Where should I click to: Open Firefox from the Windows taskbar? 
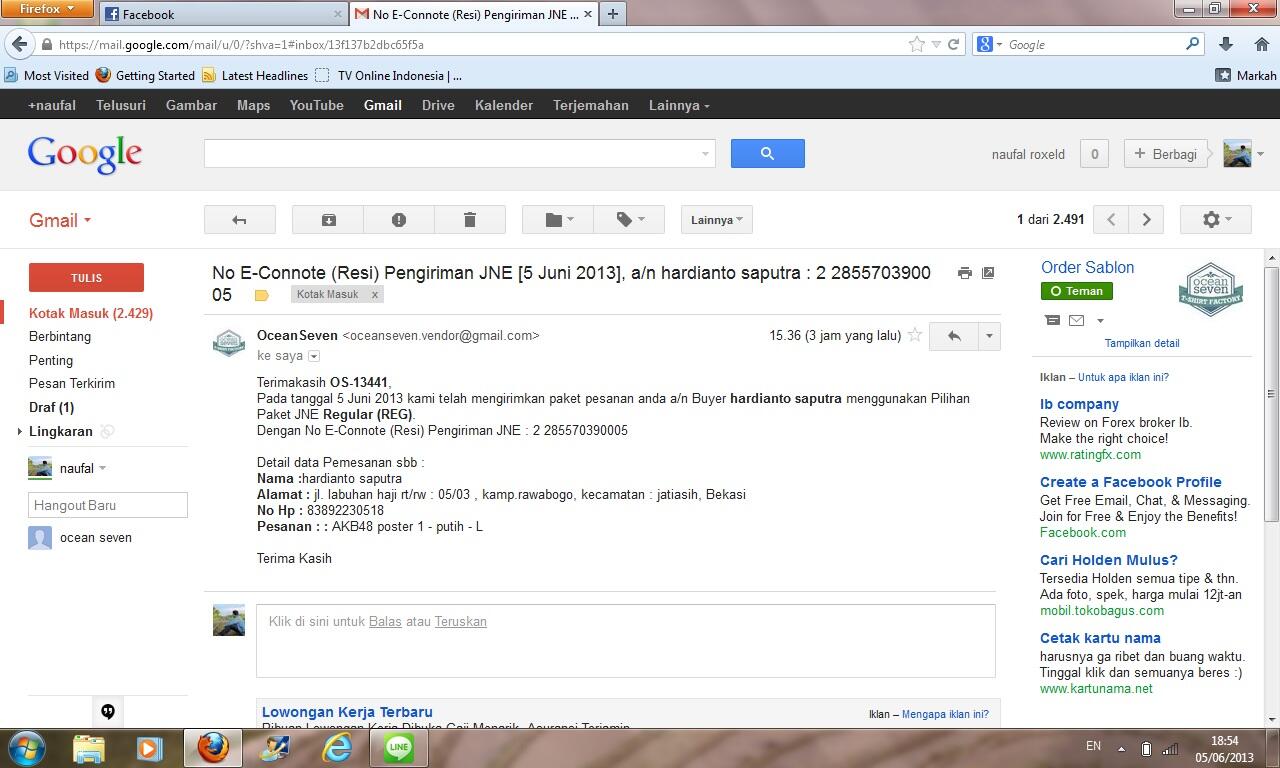[212, 747]
